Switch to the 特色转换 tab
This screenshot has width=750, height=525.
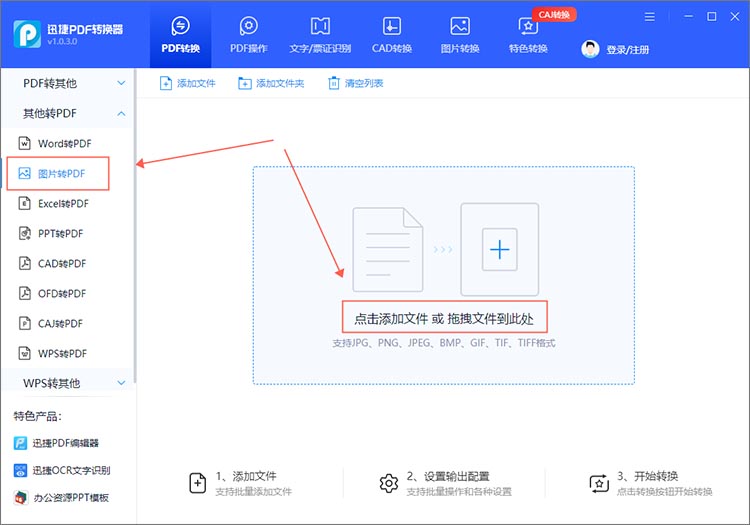pos(528,35)
